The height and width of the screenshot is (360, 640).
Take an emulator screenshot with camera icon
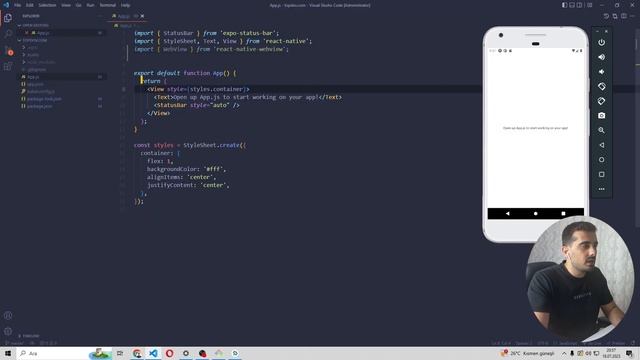pos(601,116)
